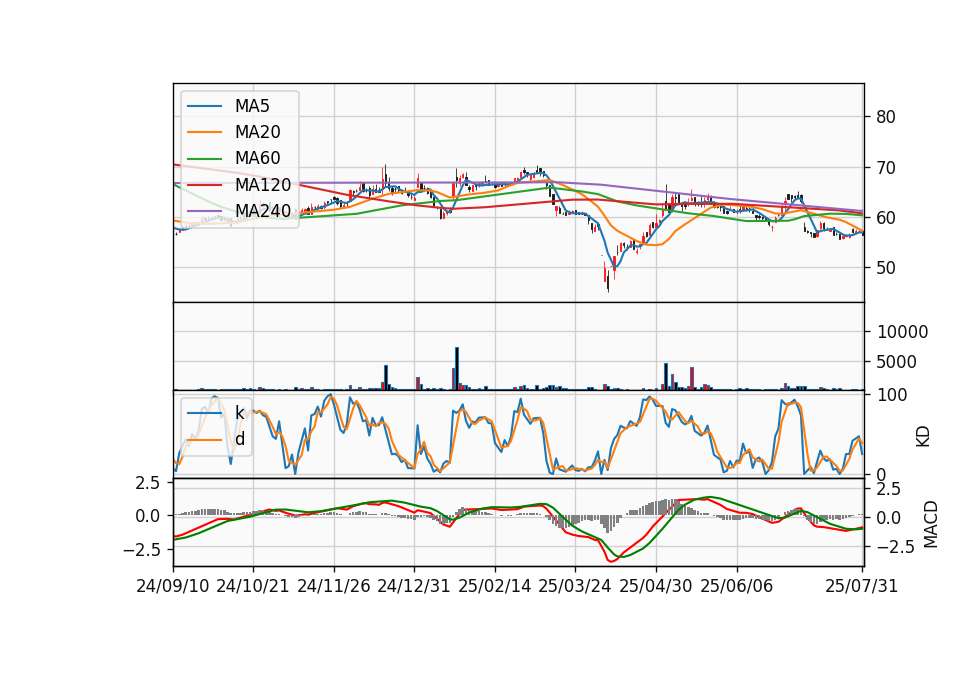The width and height of the screenshot is (960, 690).
Task: Click the MA120 legend label
Action: click(263, 184)
